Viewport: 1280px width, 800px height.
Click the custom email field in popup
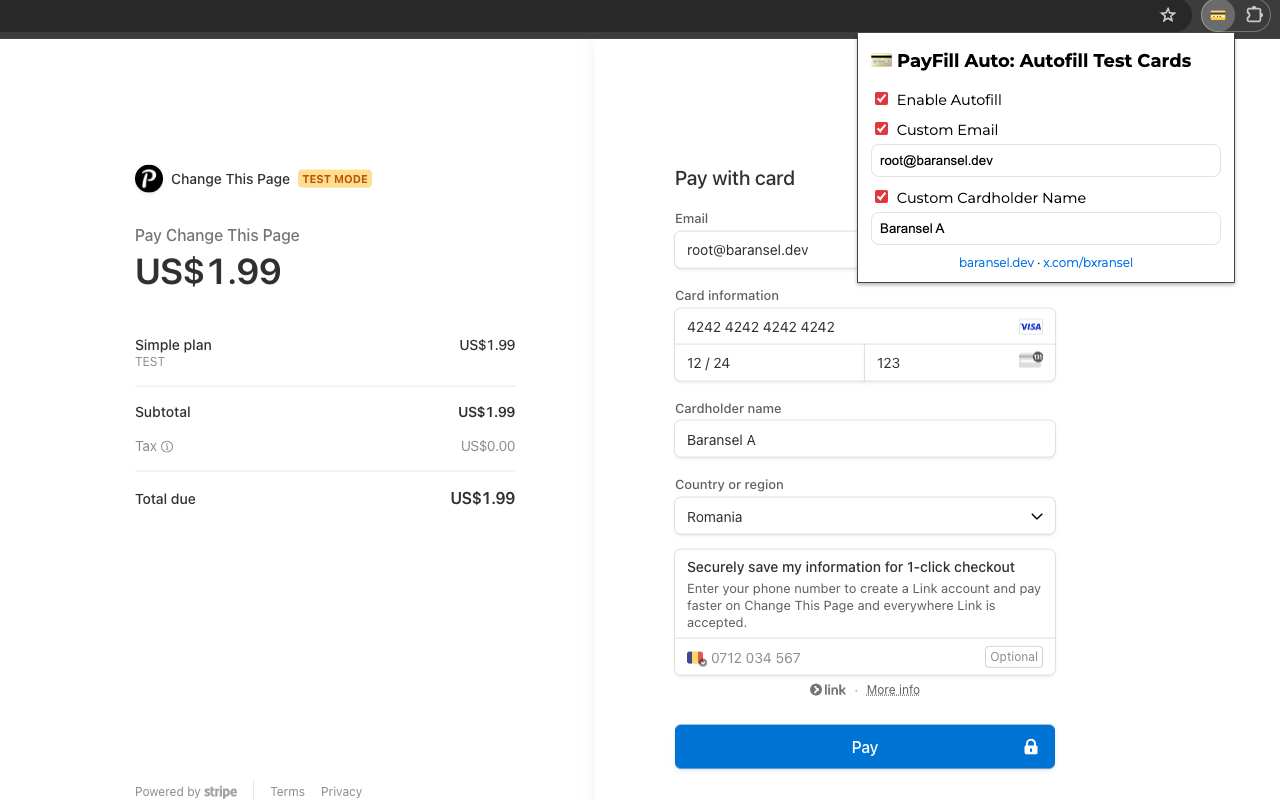click(1045, 160)
